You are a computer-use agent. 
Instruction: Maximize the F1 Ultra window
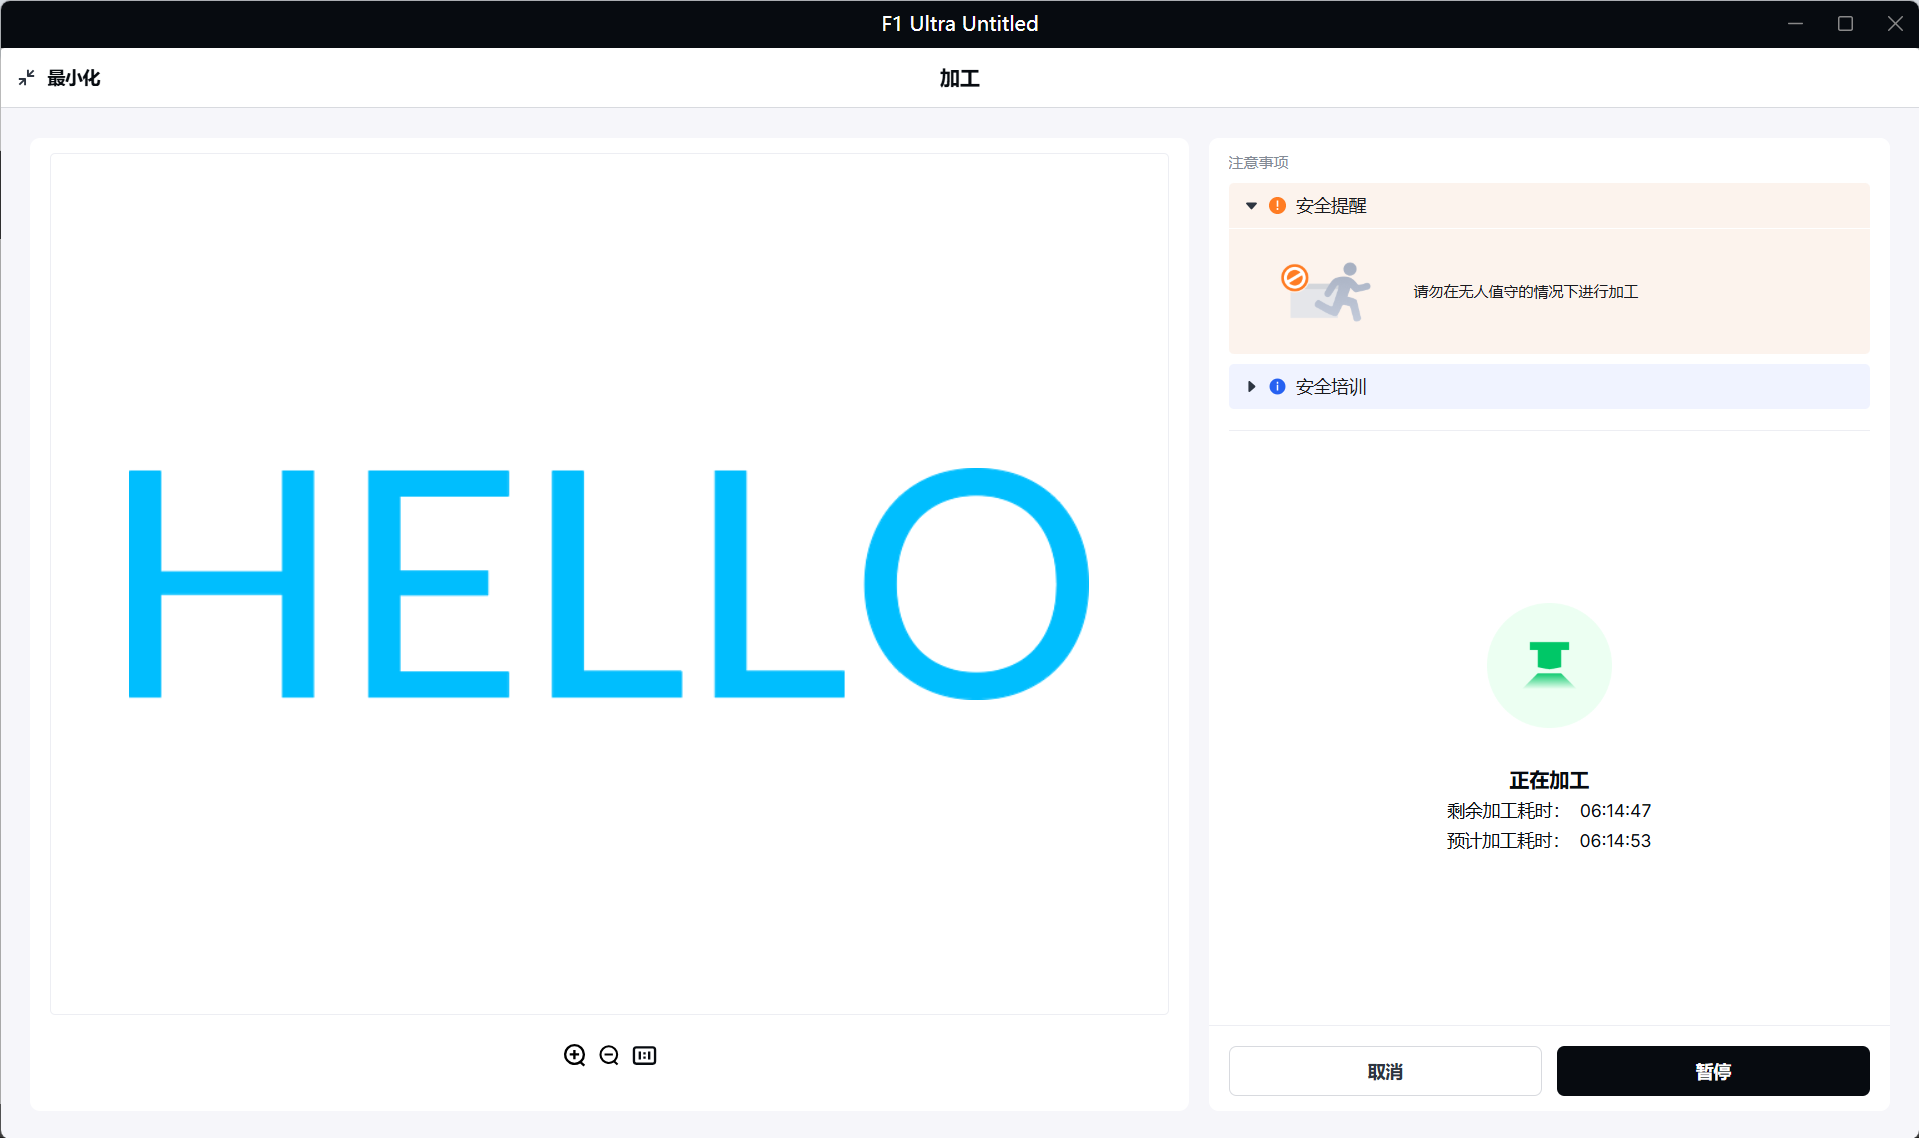(x=1845, y=24)
